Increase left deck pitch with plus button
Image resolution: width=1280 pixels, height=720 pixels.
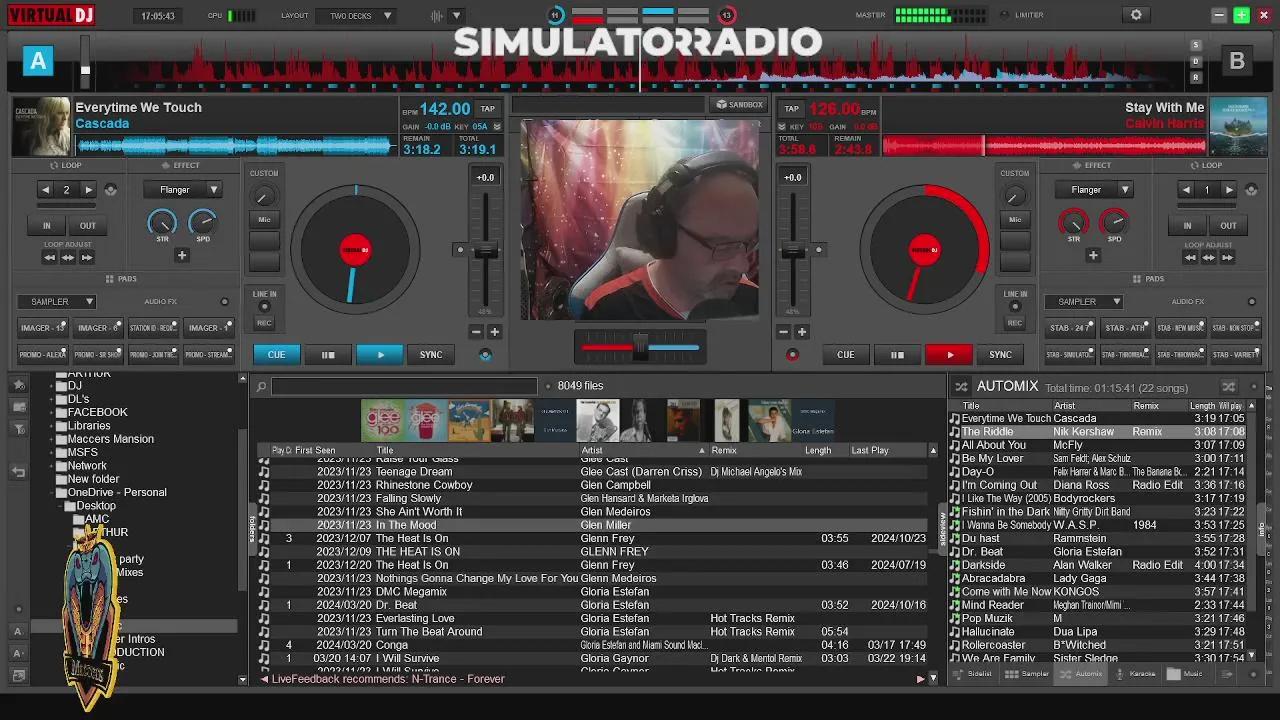click(494, 331)
